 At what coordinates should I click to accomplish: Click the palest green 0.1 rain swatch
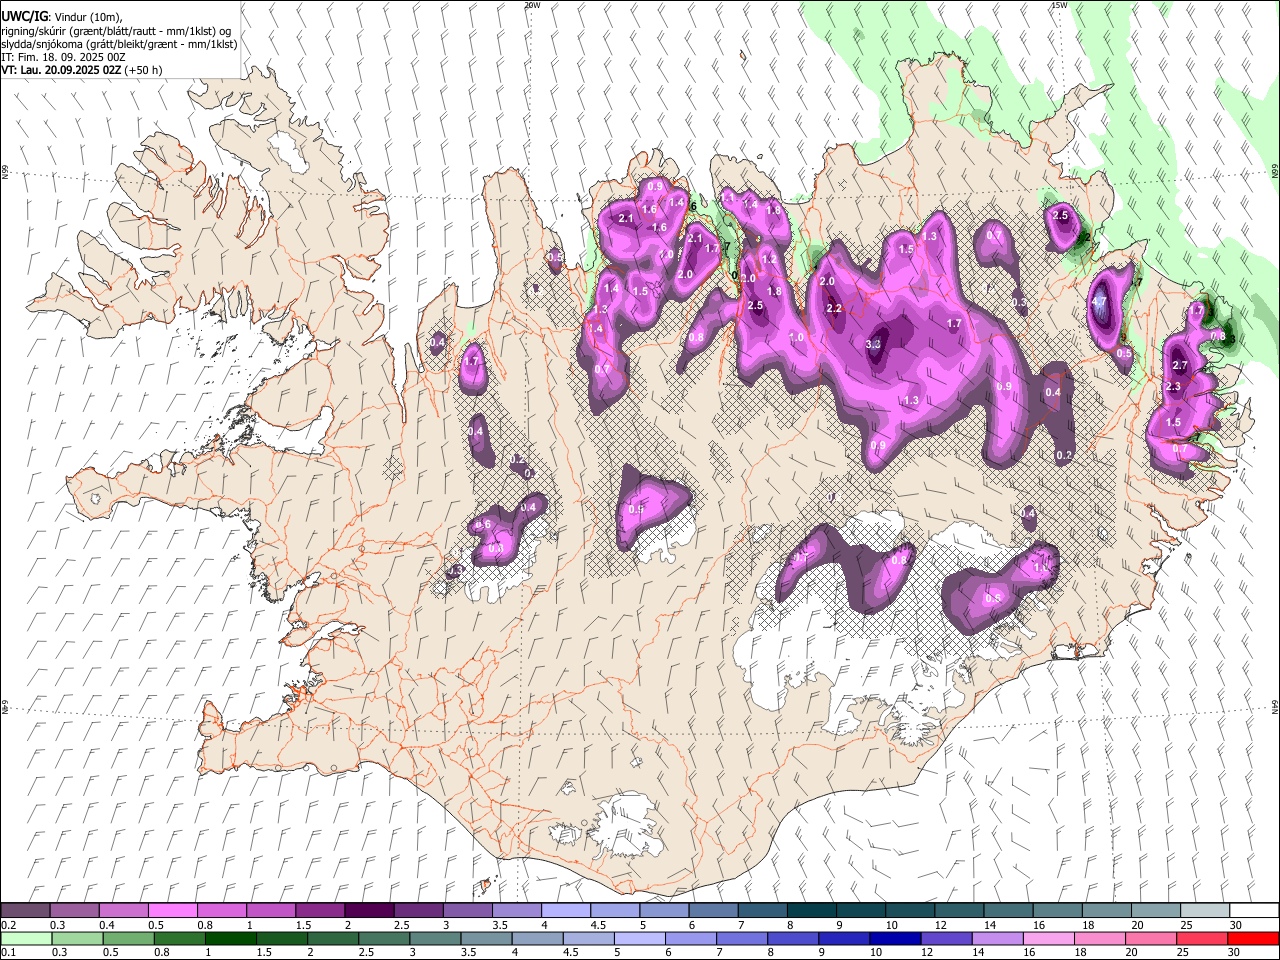(26, 938)
